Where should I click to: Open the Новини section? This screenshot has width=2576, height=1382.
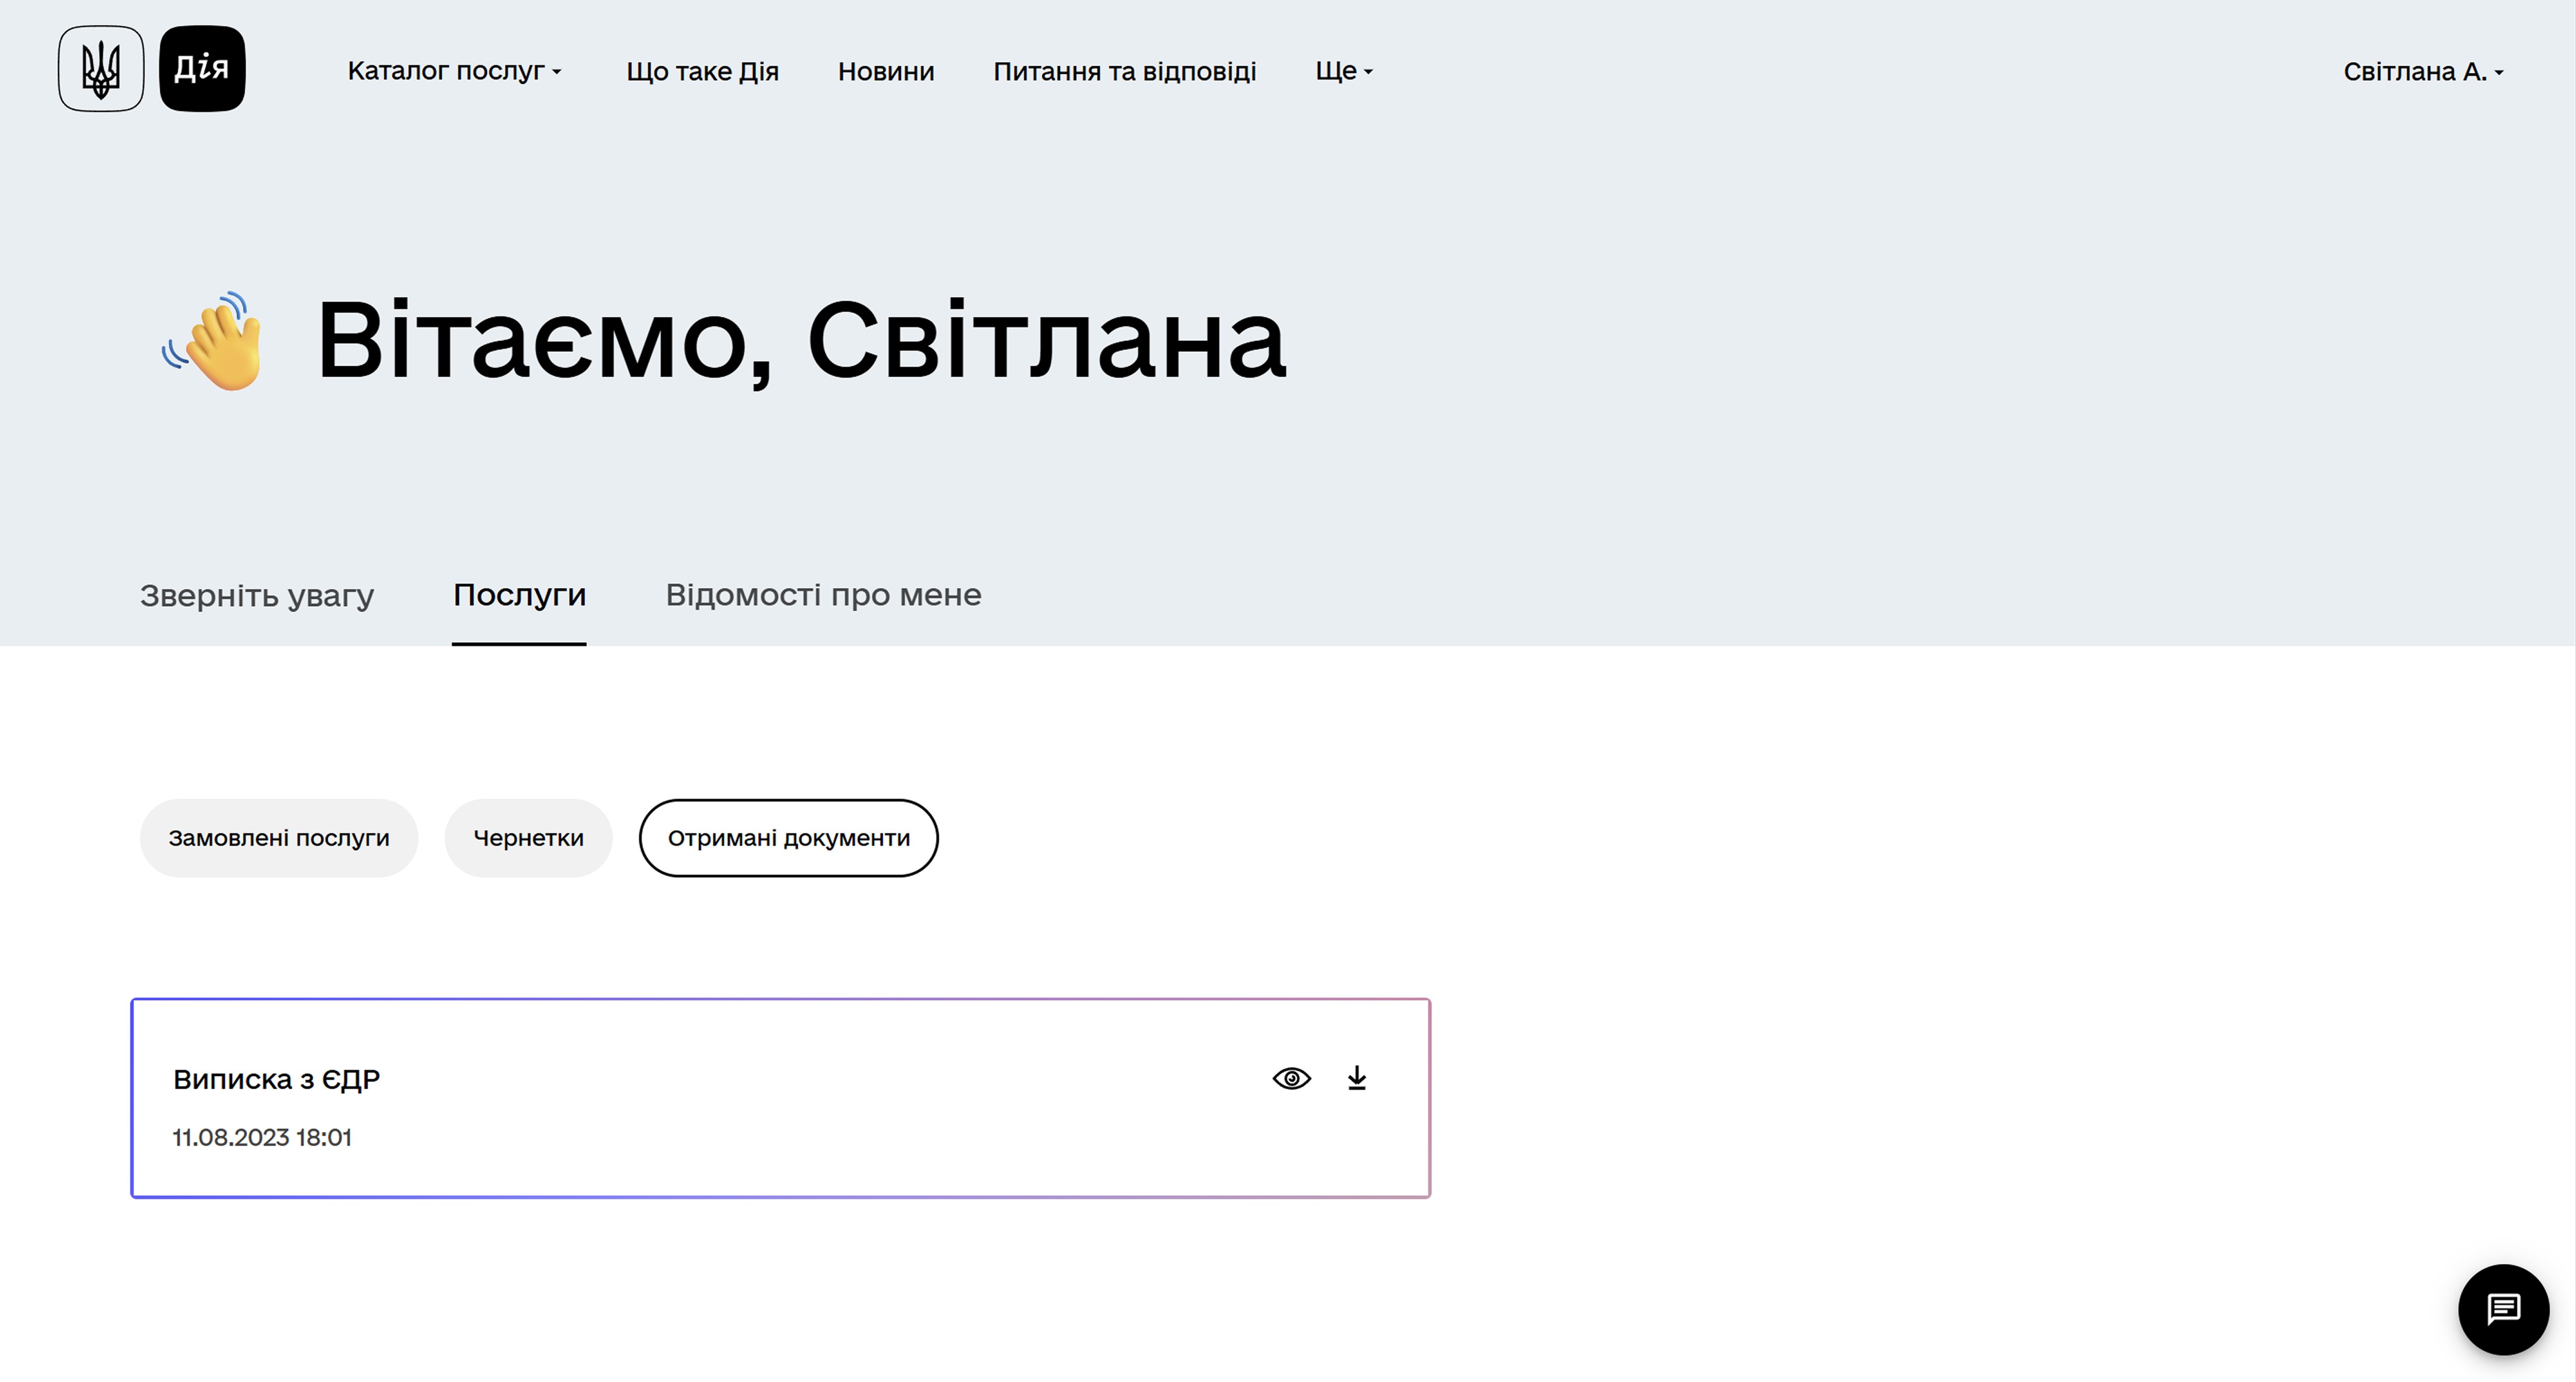tap(885, 71)
